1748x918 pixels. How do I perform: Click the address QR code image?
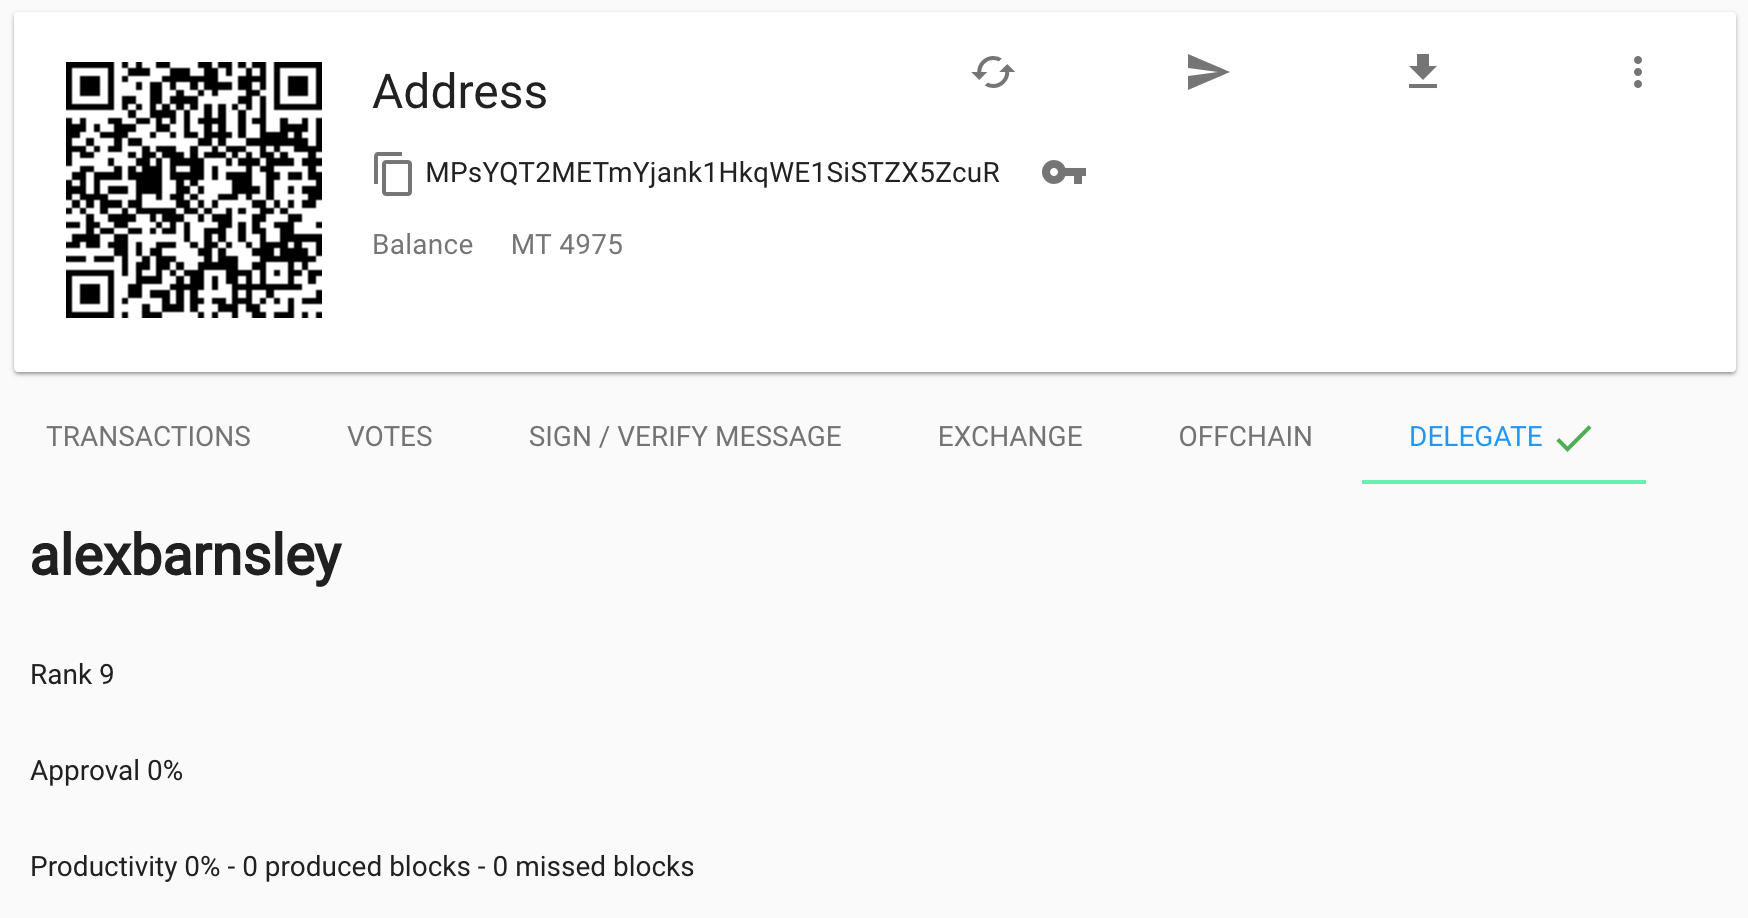[x=194, y=190]
